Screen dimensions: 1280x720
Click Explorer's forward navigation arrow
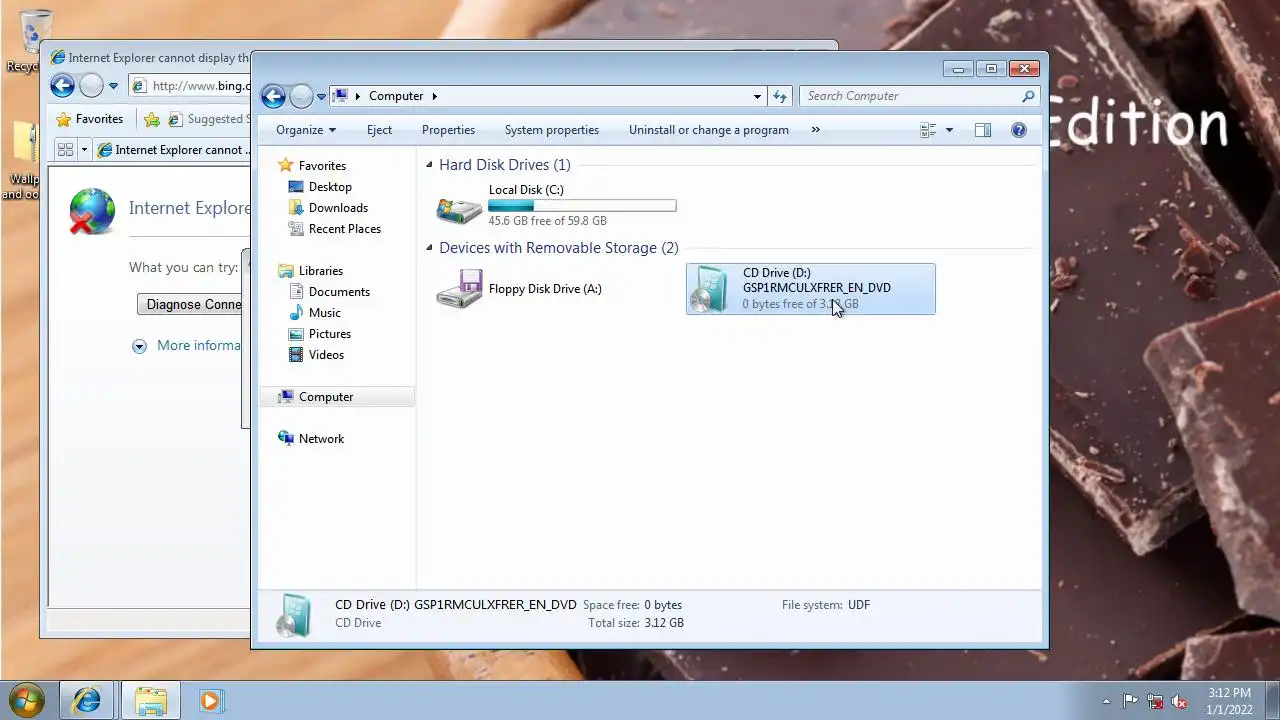coord(301,96)
